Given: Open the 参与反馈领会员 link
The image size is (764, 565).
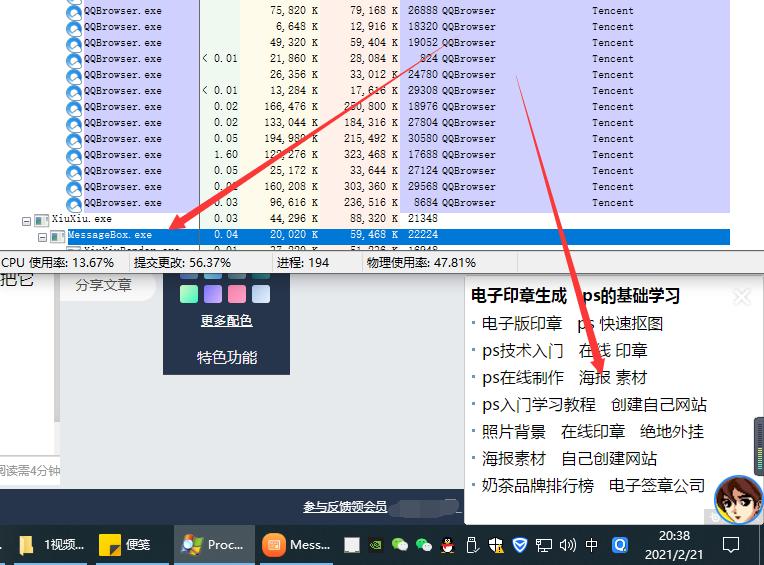Looking at the screenshot, I should click(345, 507).
